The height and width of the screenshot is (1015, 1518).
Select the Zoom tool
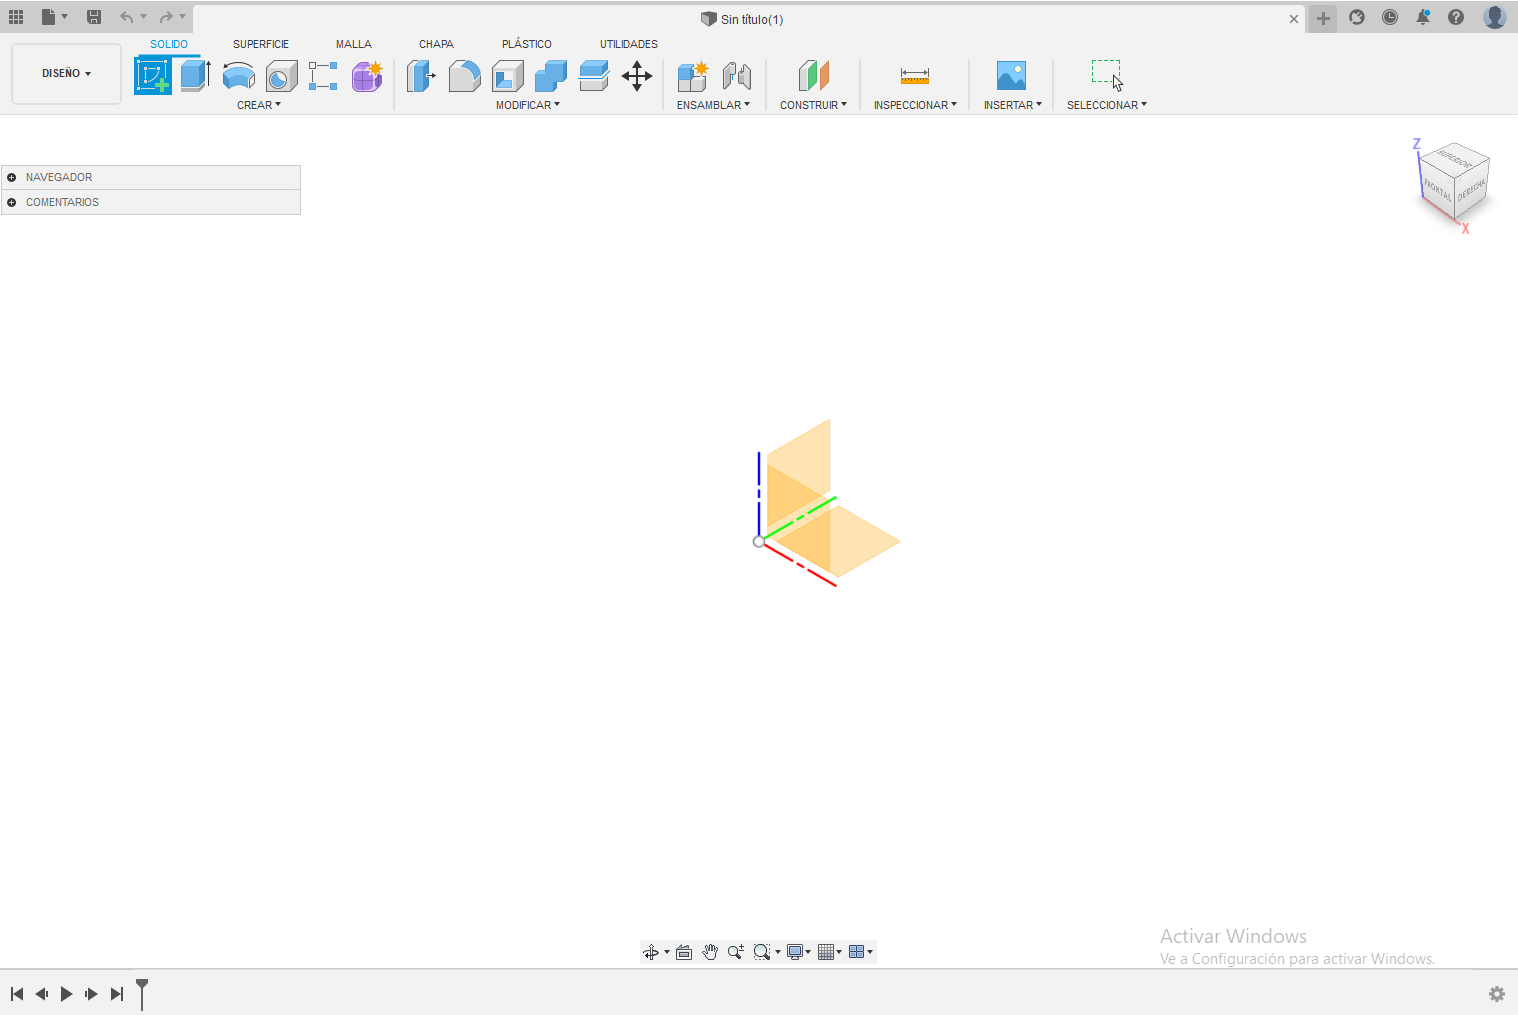click(x=736, y=952)
